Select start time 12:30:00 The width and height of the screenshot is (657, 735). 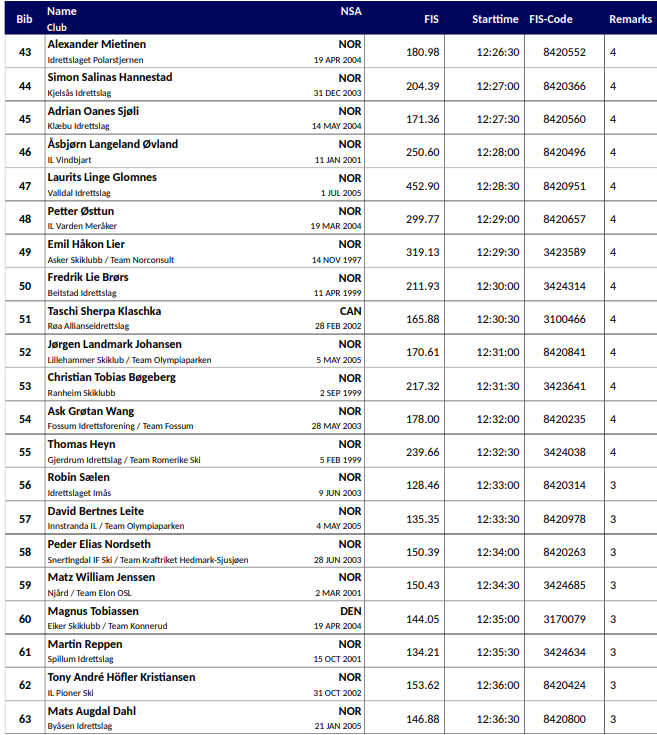(x=497, y=286)
